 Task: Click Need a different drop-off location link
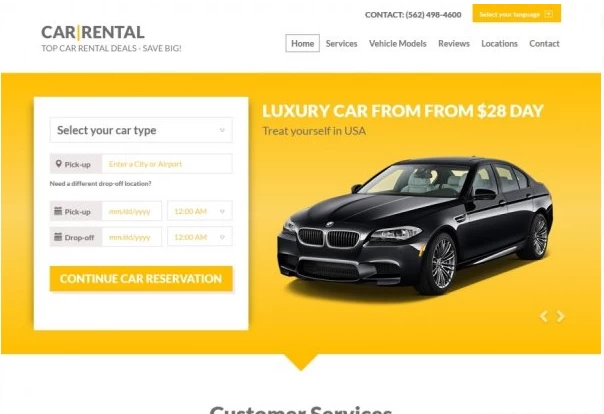(101, 184)
